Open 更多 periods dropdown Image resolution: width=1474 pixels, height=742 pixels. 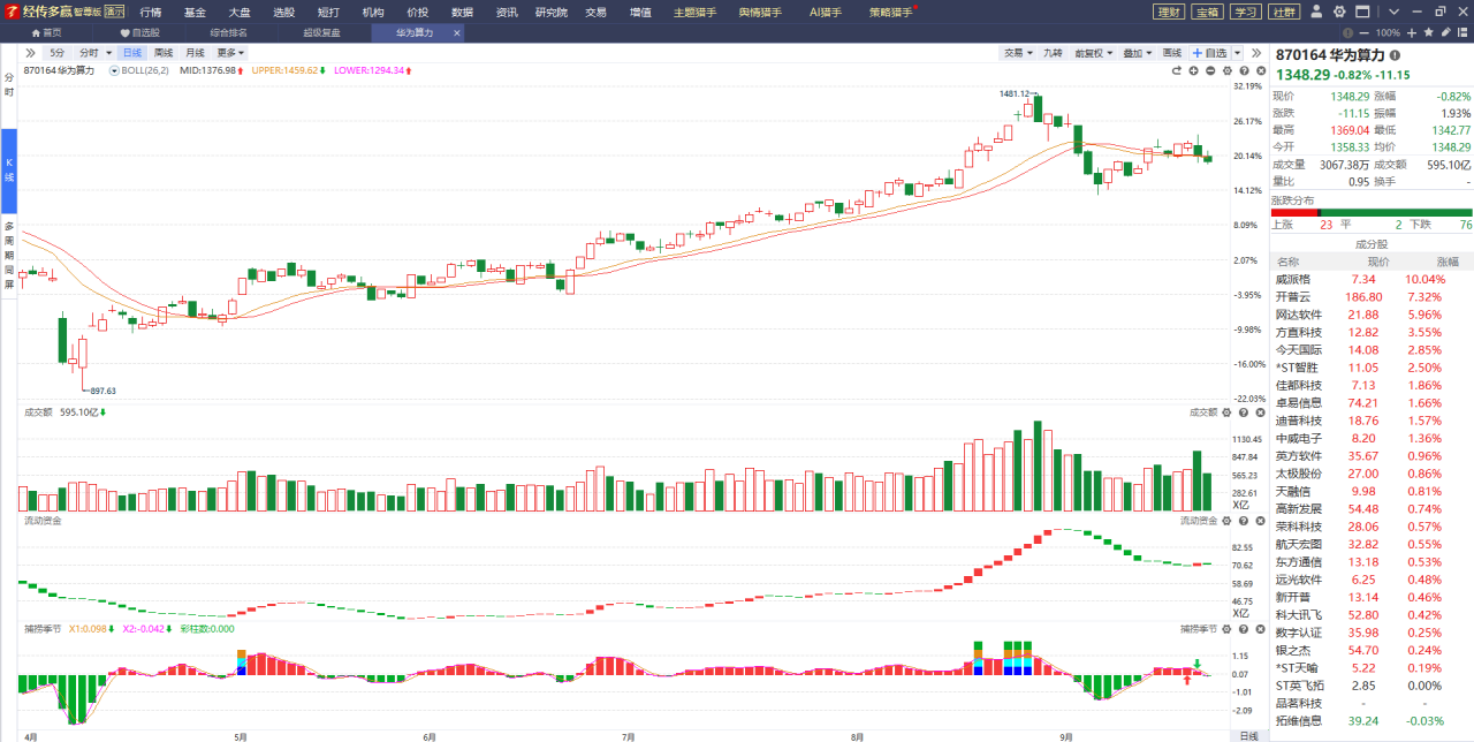(x=230, y=52)
